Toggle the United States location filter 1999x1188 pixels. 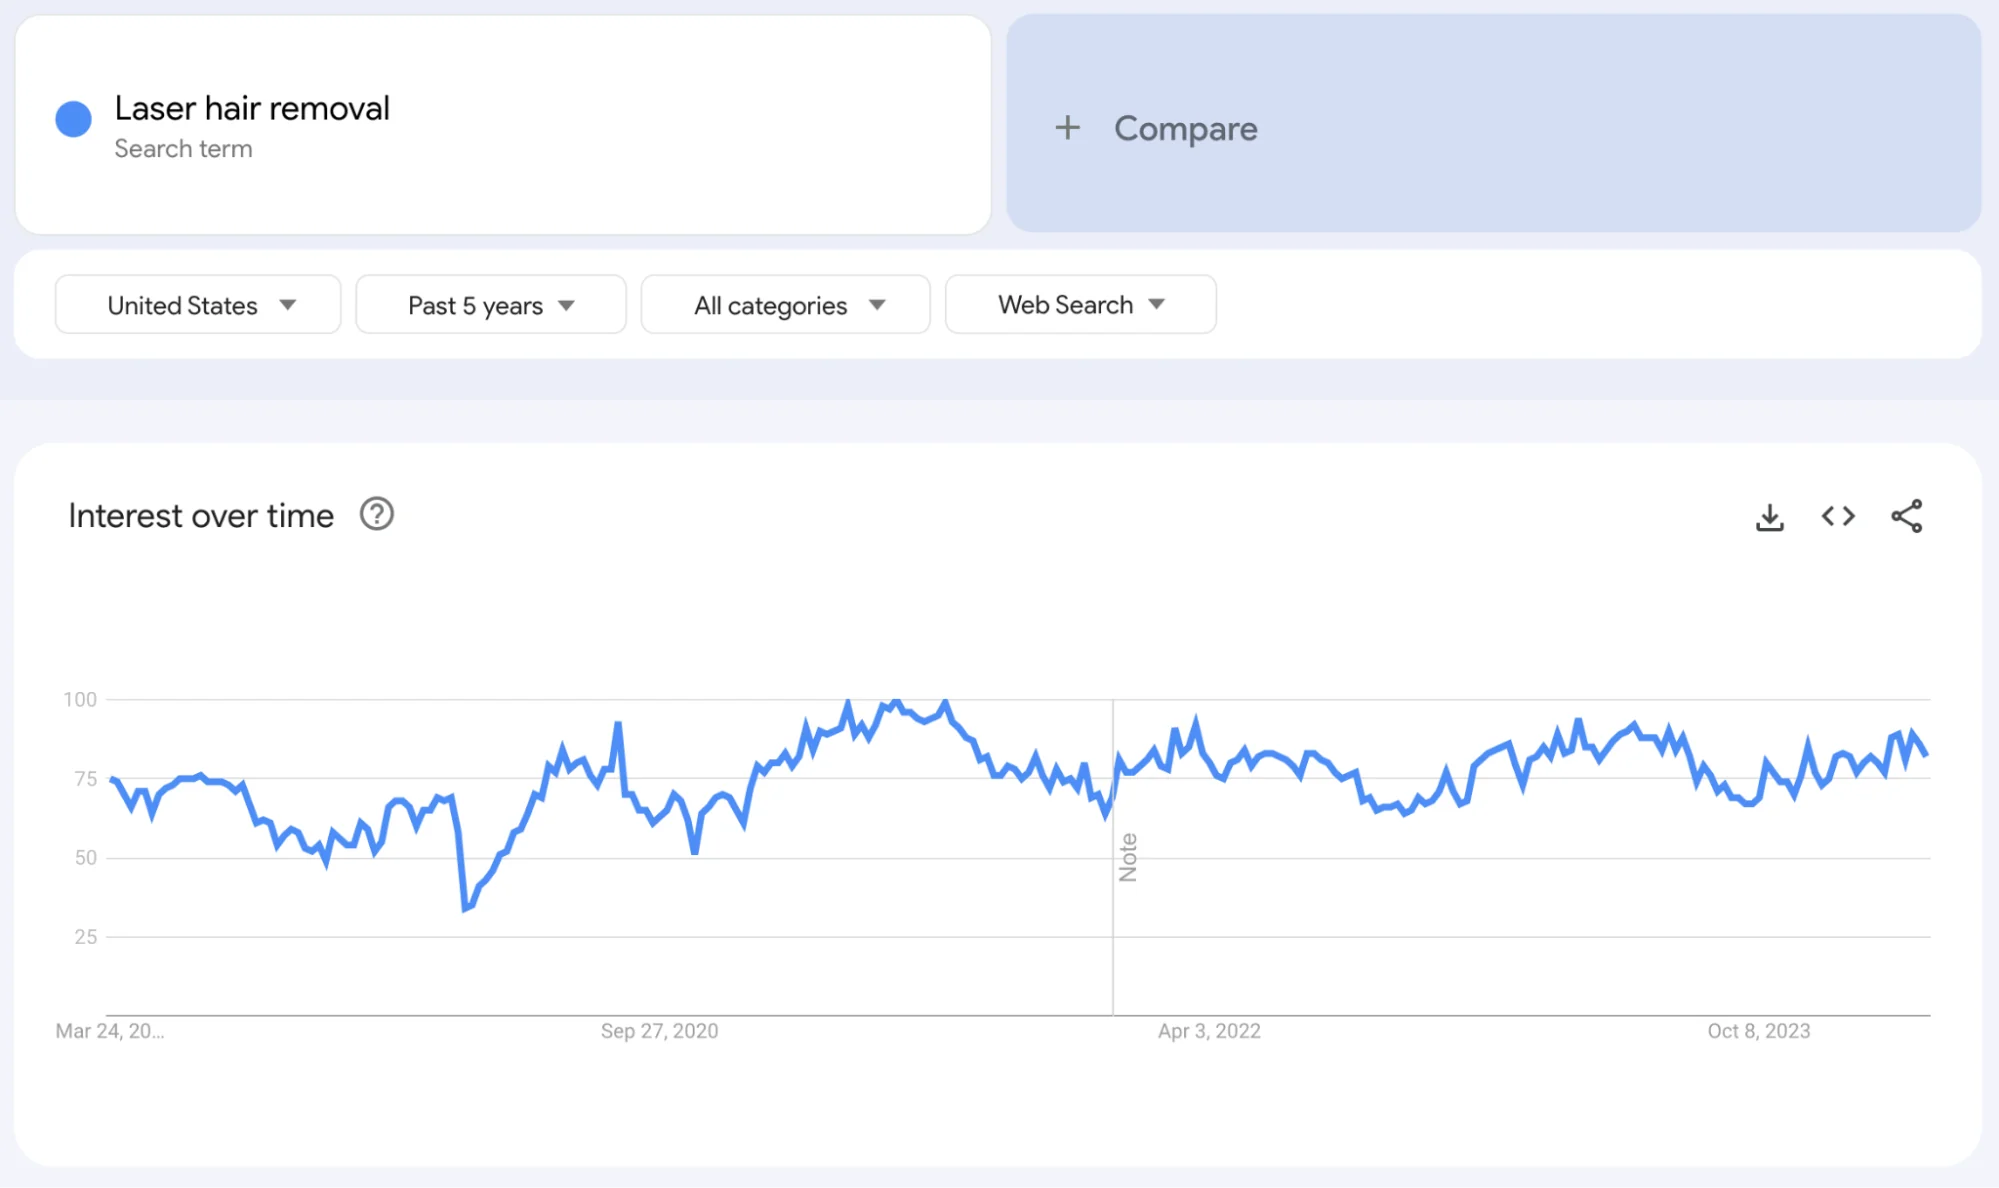[x=198, y=304]
